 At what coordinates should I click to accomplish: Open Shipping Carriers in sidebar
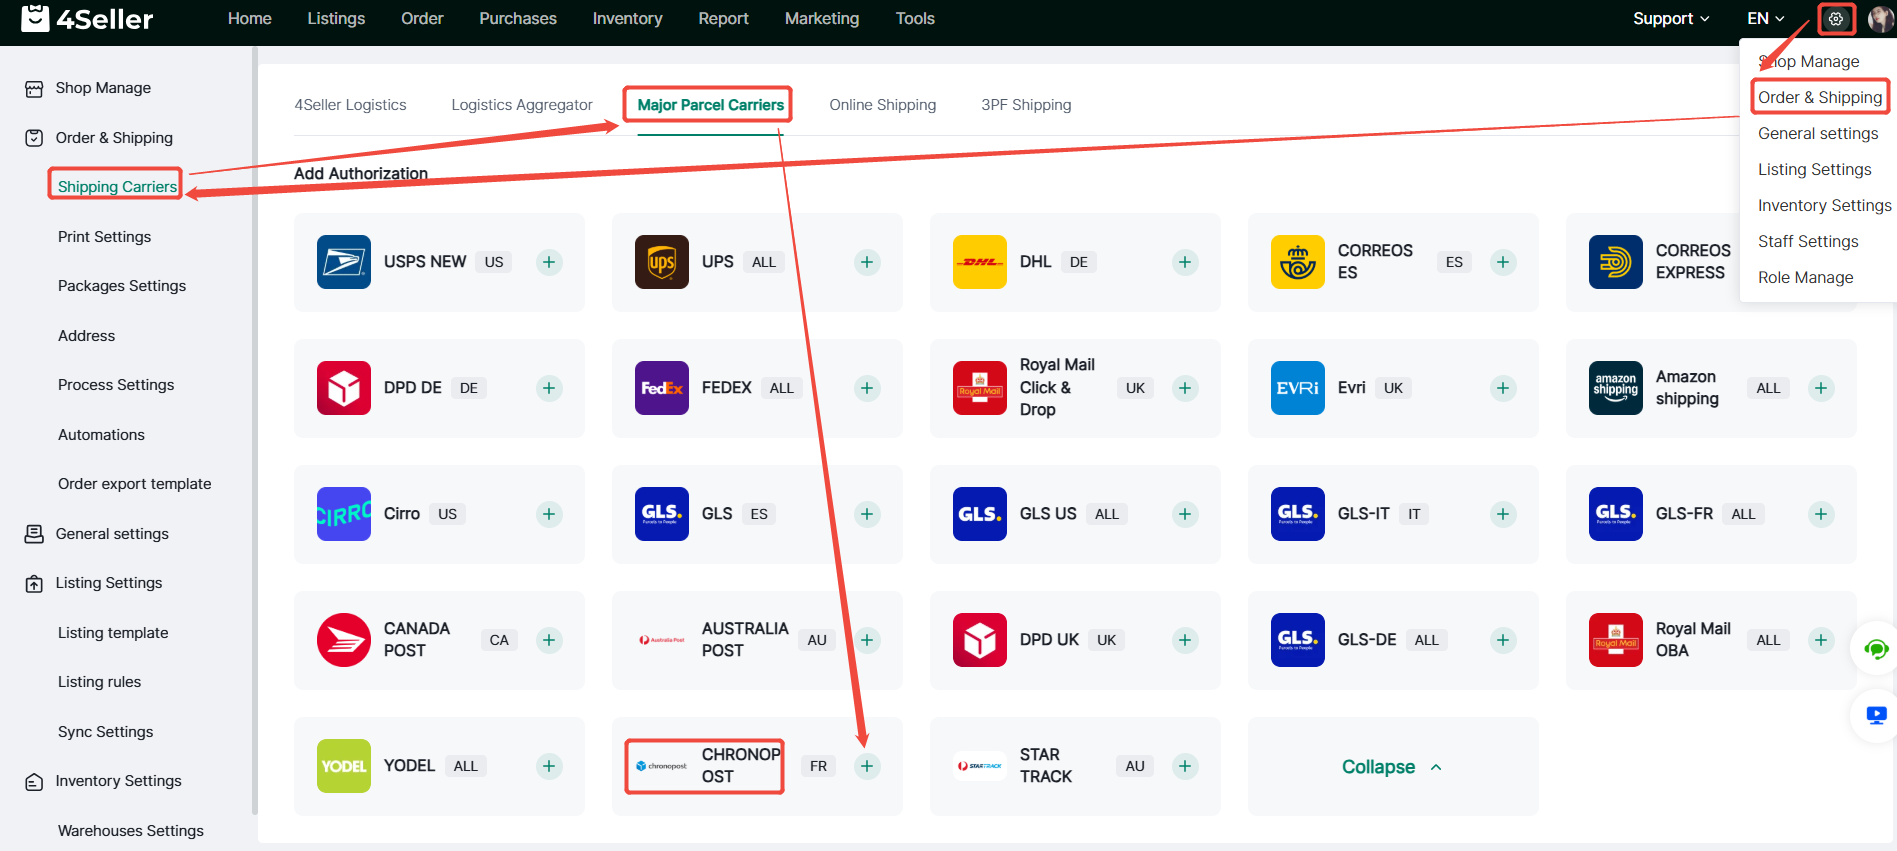[x=117, y=187]
